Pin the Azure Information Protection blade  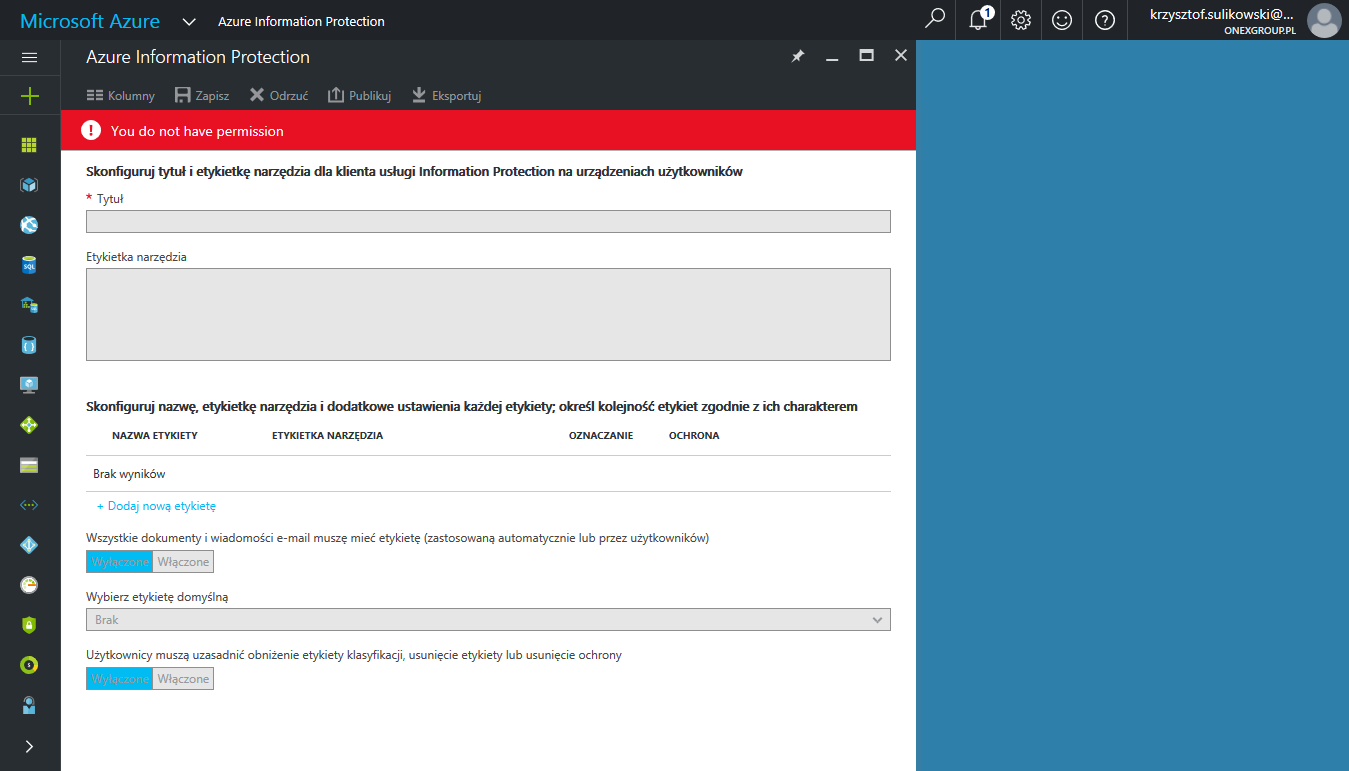pos(798,57)
